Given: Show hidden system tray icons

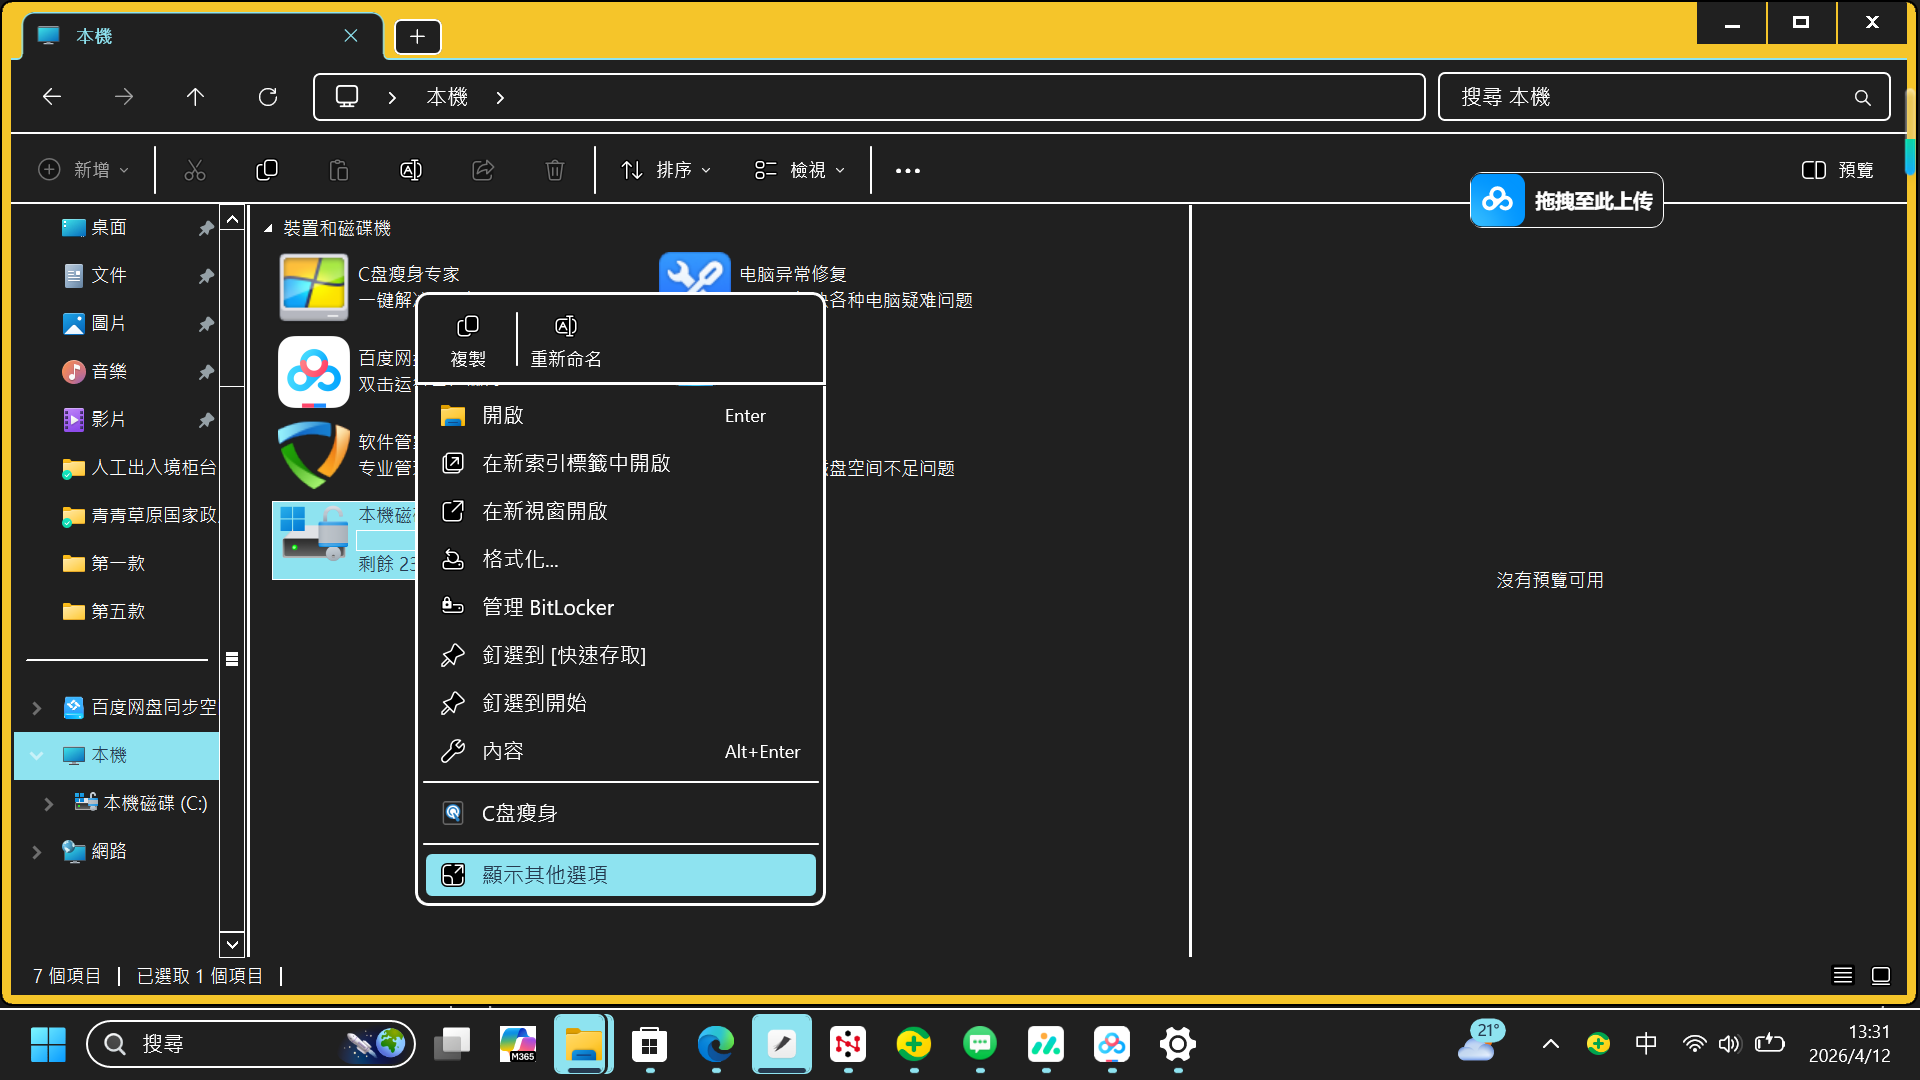Looking at the screenshot, I should tap(1550, 1044).
